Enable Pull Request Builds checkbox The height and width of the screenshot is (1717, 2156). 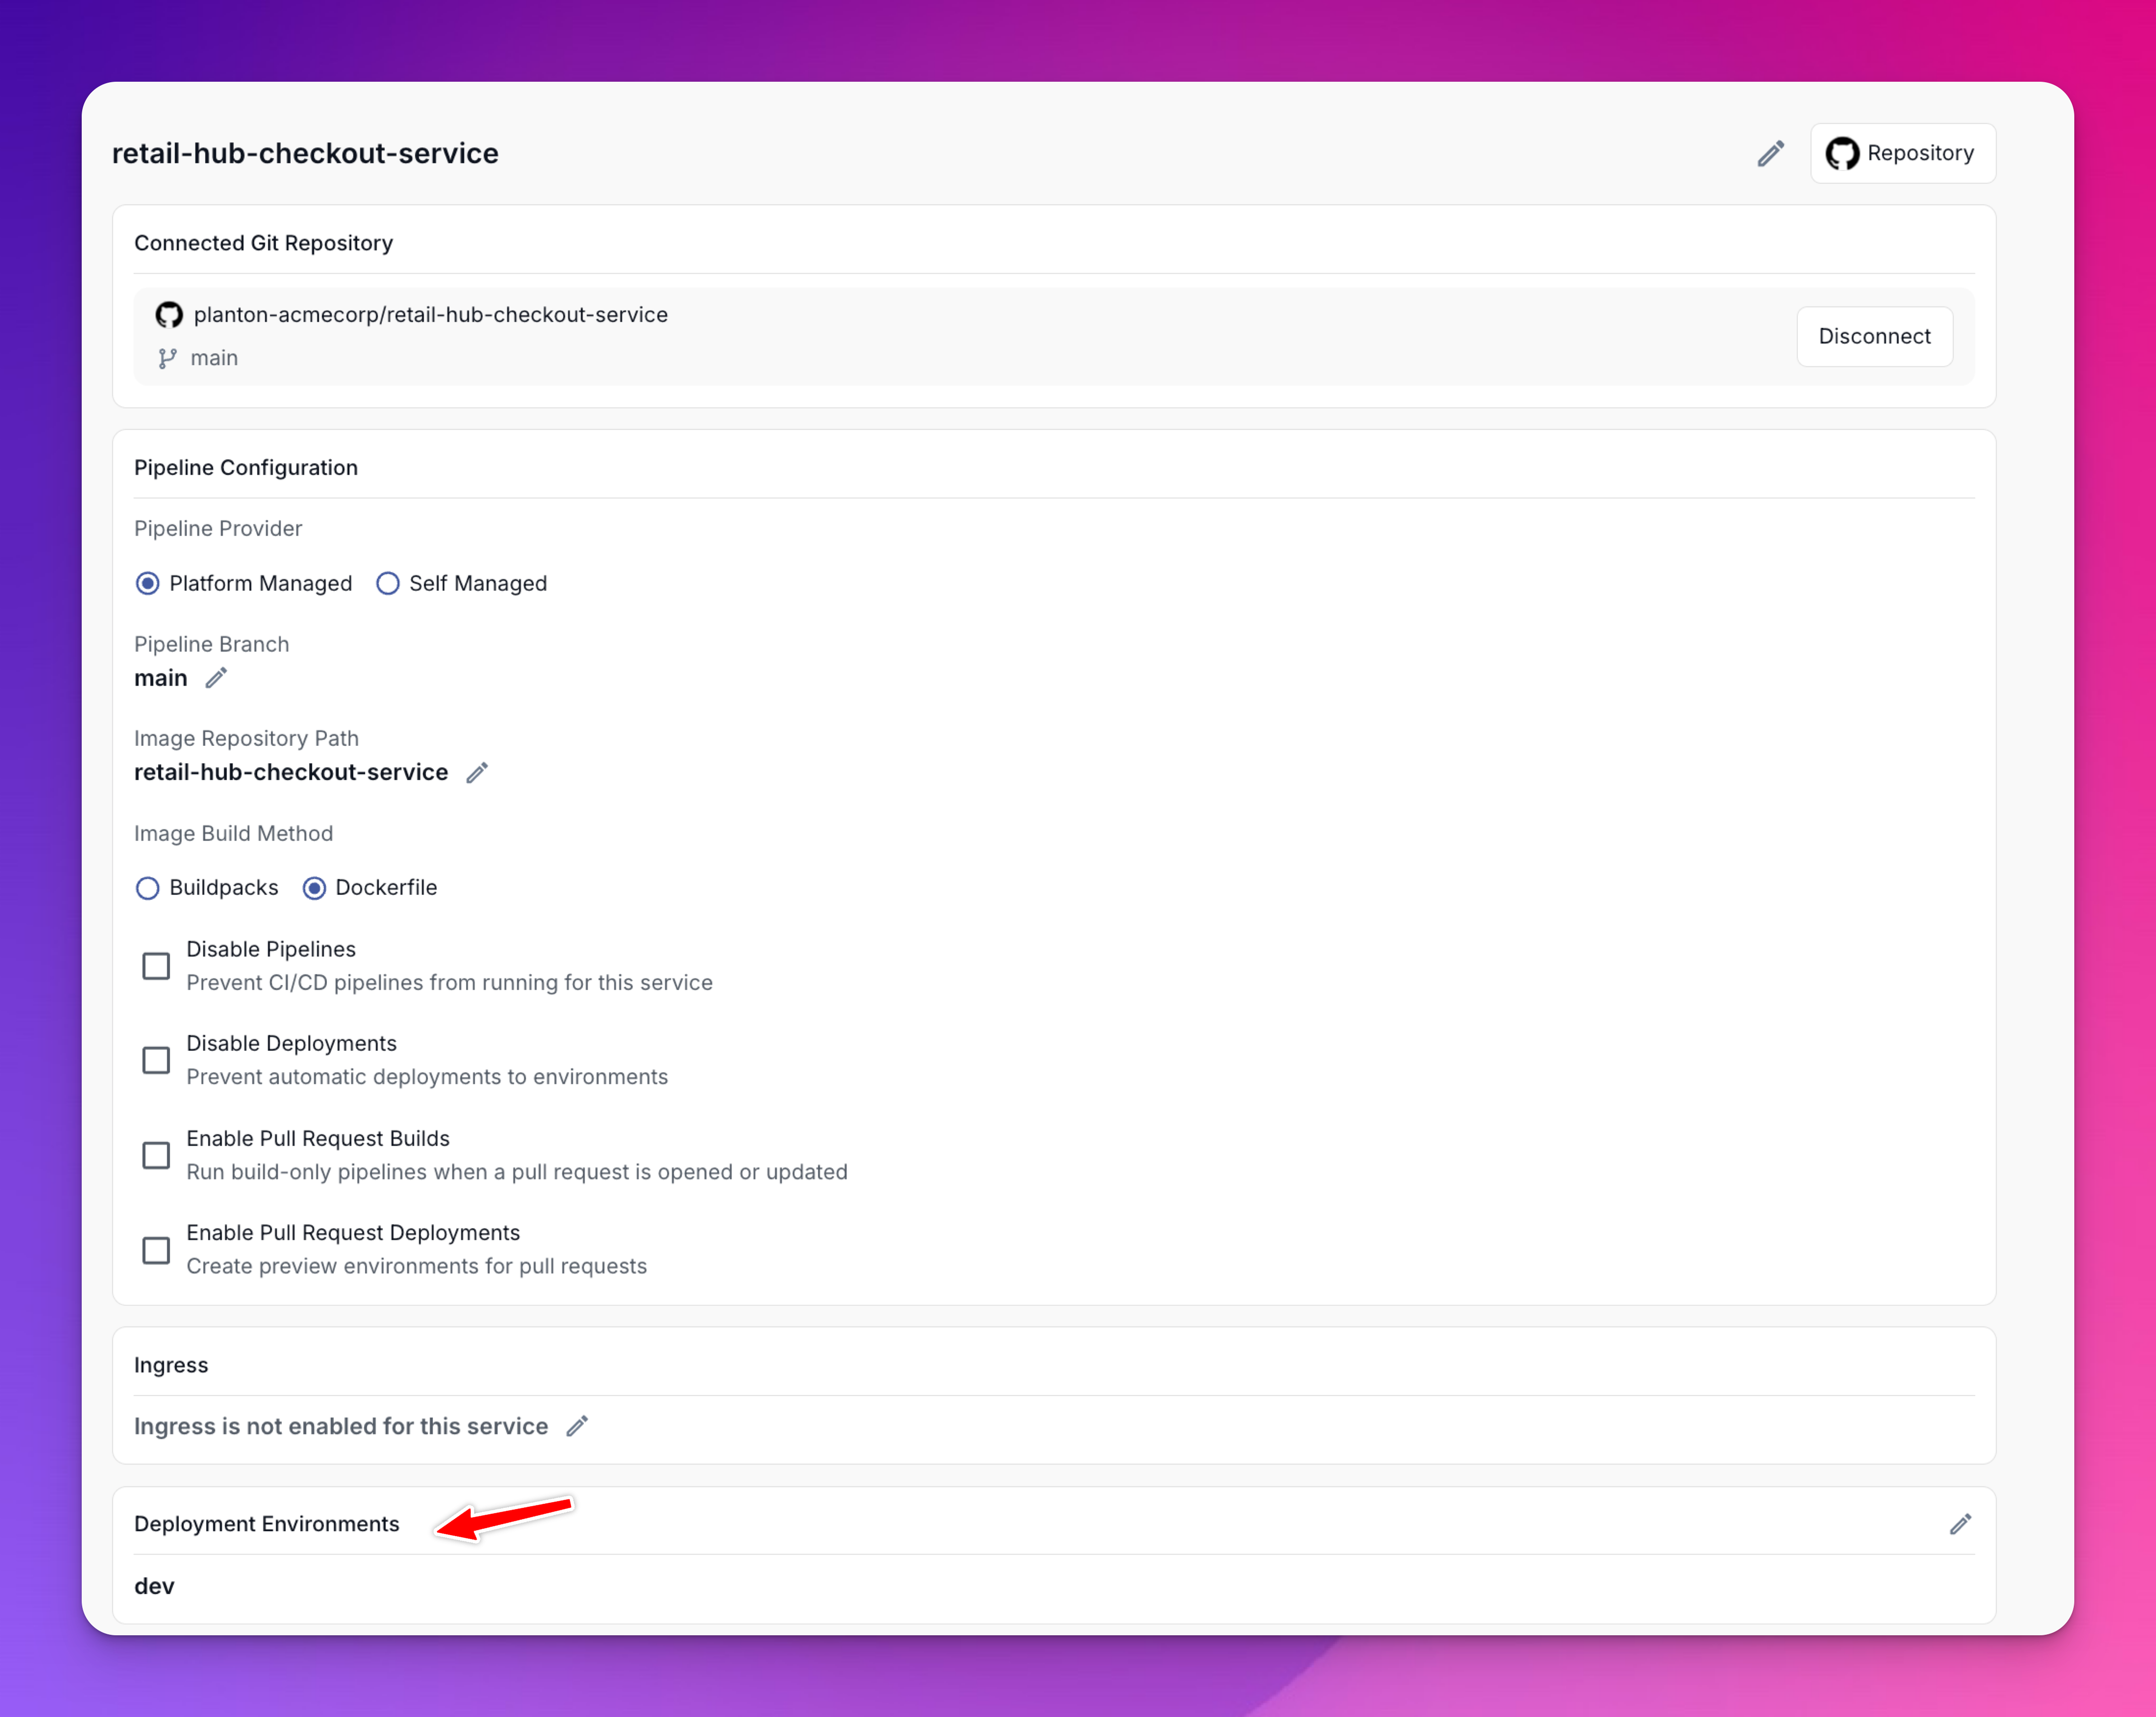coord(156,1155)
